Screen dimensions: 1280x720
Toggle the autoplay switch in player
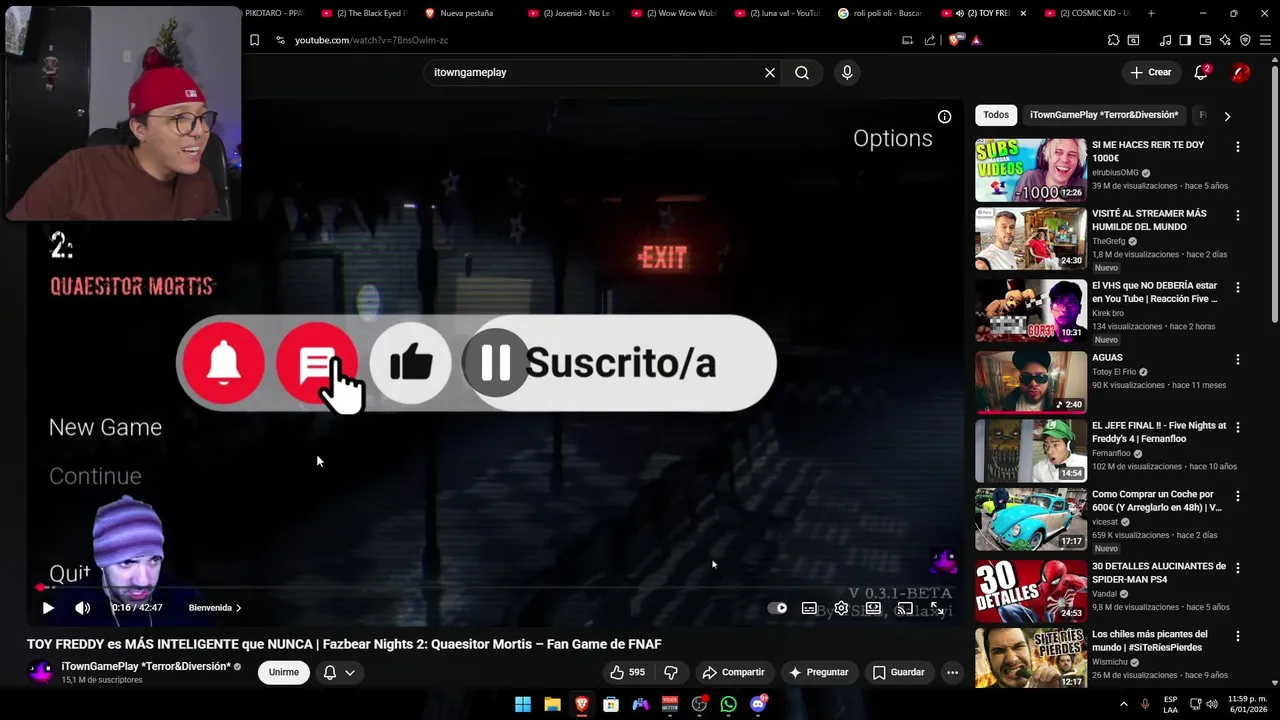pyautogui.click(x=777, y=608)
